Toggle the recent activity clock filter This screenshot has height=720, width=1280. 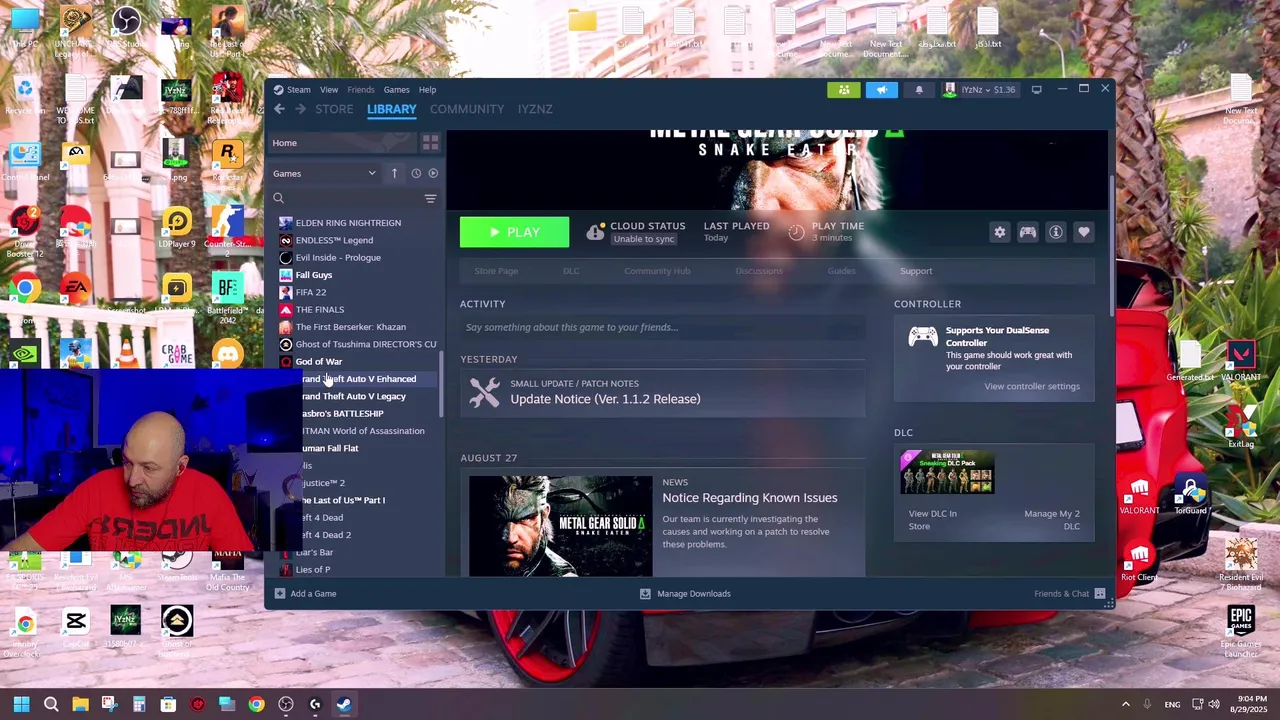416,173
